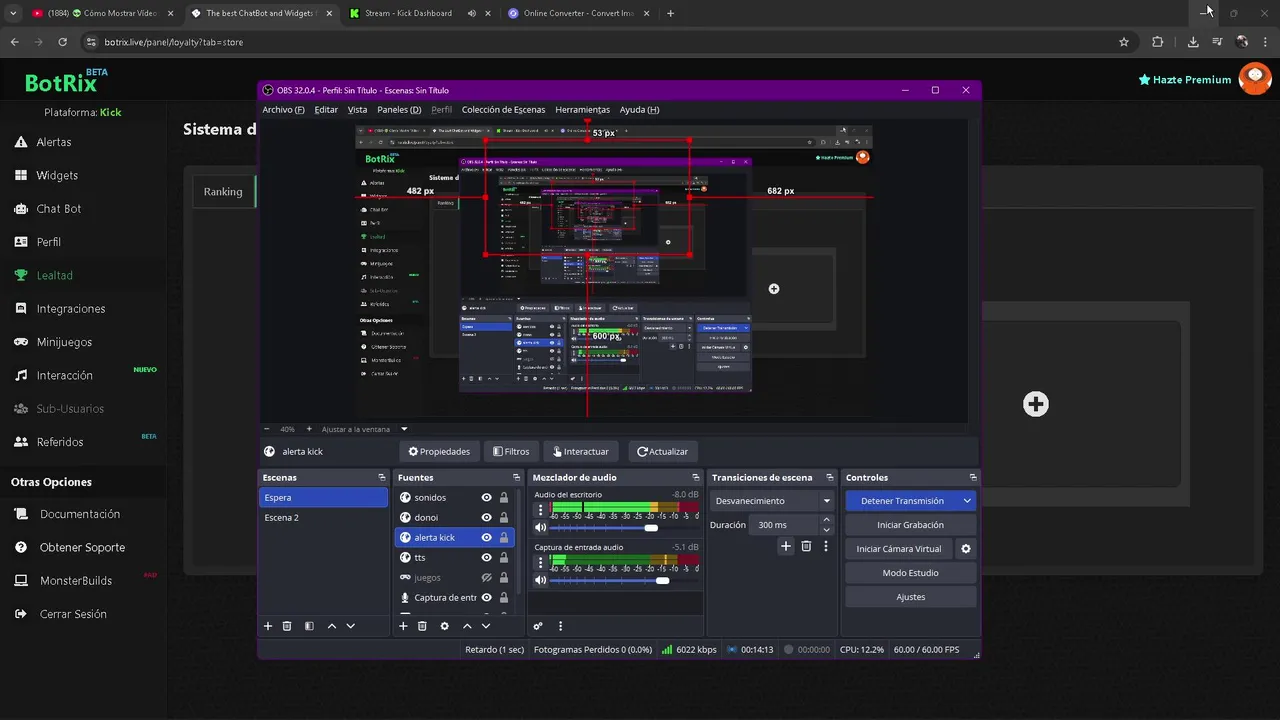Open transition properties three-dot menu

tap(826, 546)
